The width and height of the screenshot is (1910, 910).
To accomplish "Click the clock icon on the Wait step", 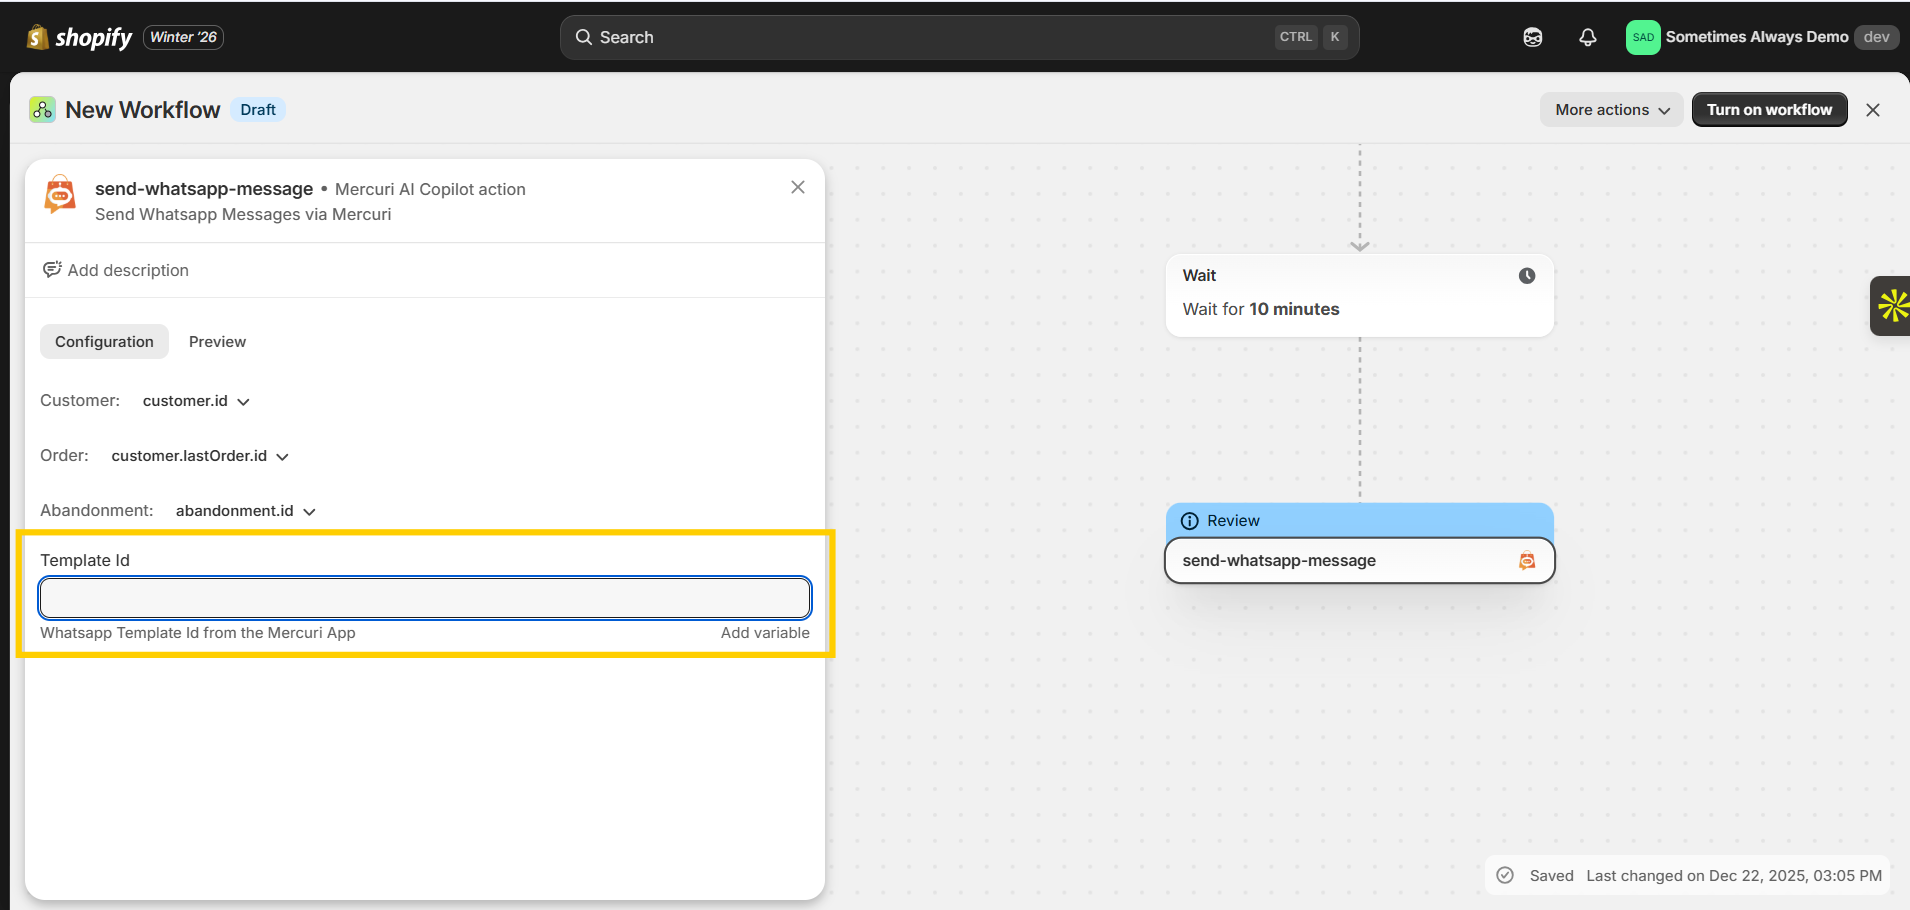I will pyautogui.click(x=1526, y=276).
